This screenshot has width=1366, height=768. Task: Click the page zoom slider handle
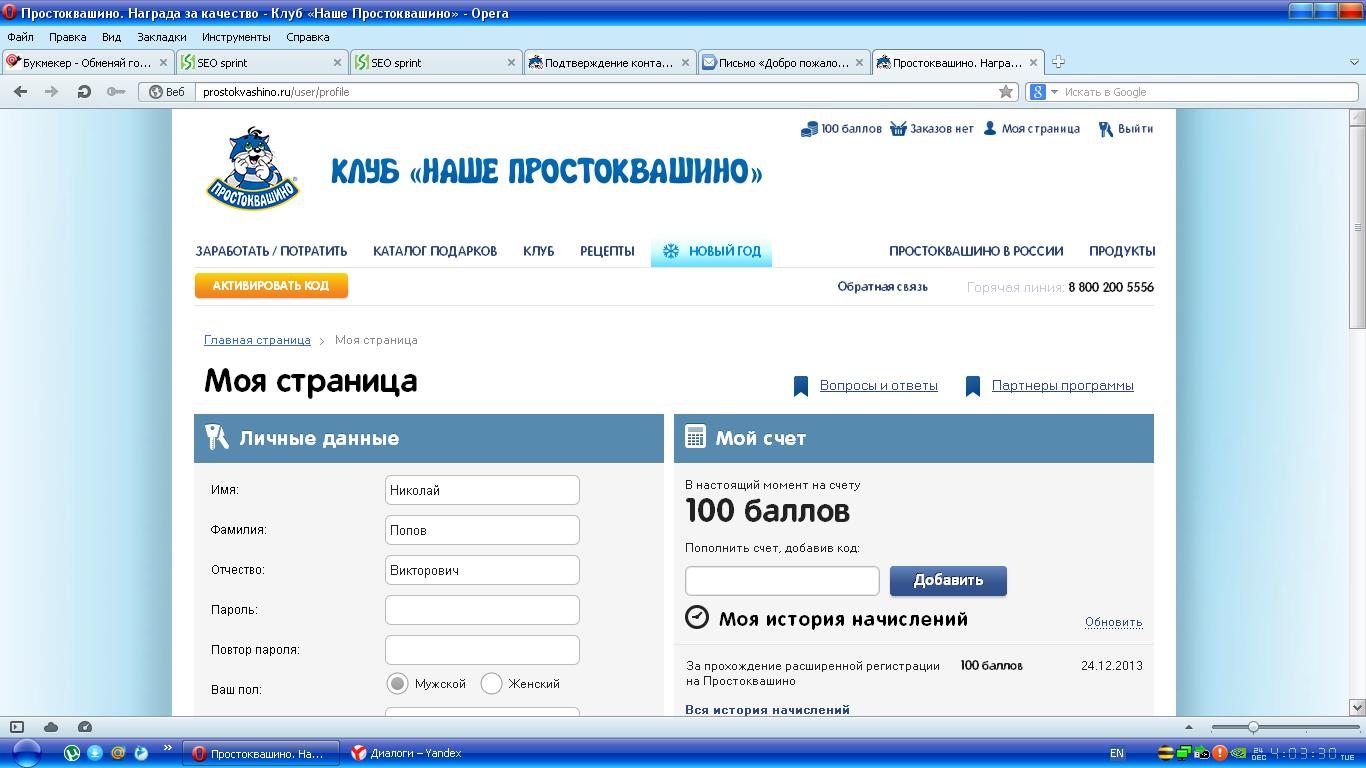point(1253,727)
